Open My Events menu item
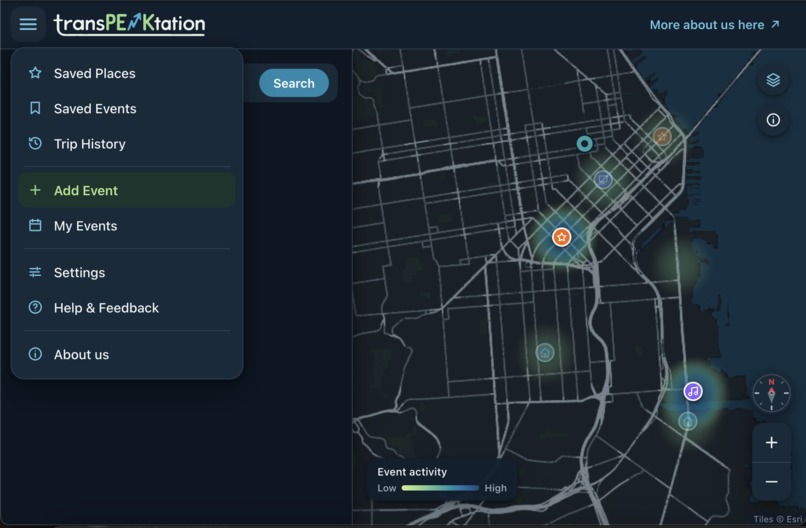The height and width of the screenshot is (528, 806). click(x=127, y=226)
